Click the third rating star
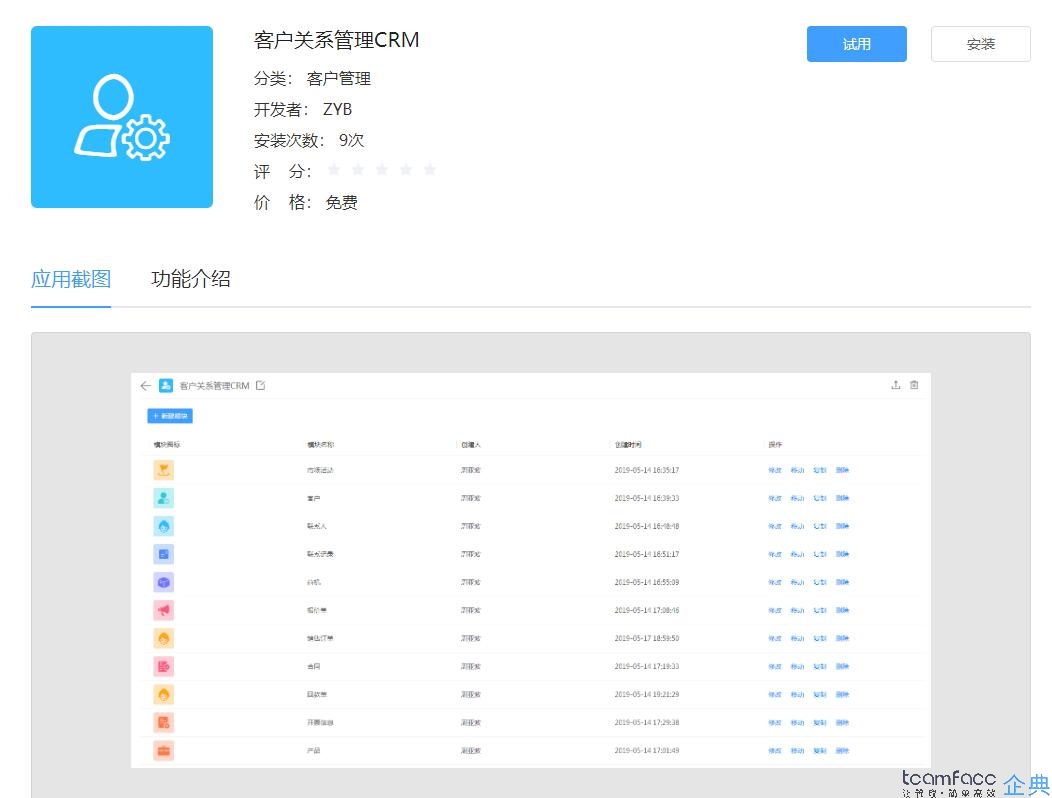The height and width of the screenshot is (798, 1052). 382,170
